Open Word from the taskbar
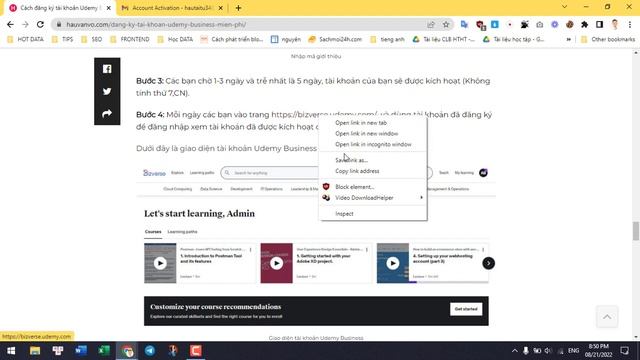Viewport: 640px width, 360px height. pos(81,351)
